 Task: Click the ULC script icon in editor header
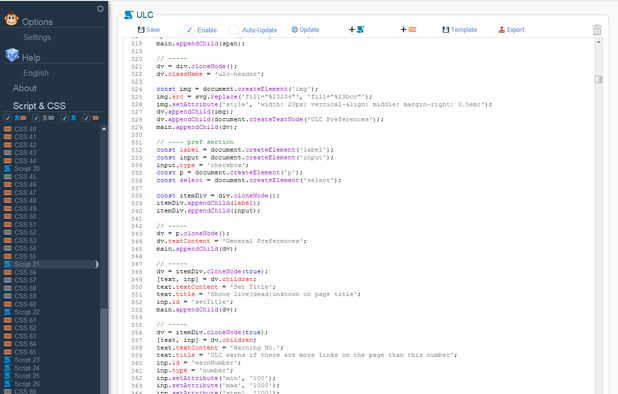[x=128, y=15]
